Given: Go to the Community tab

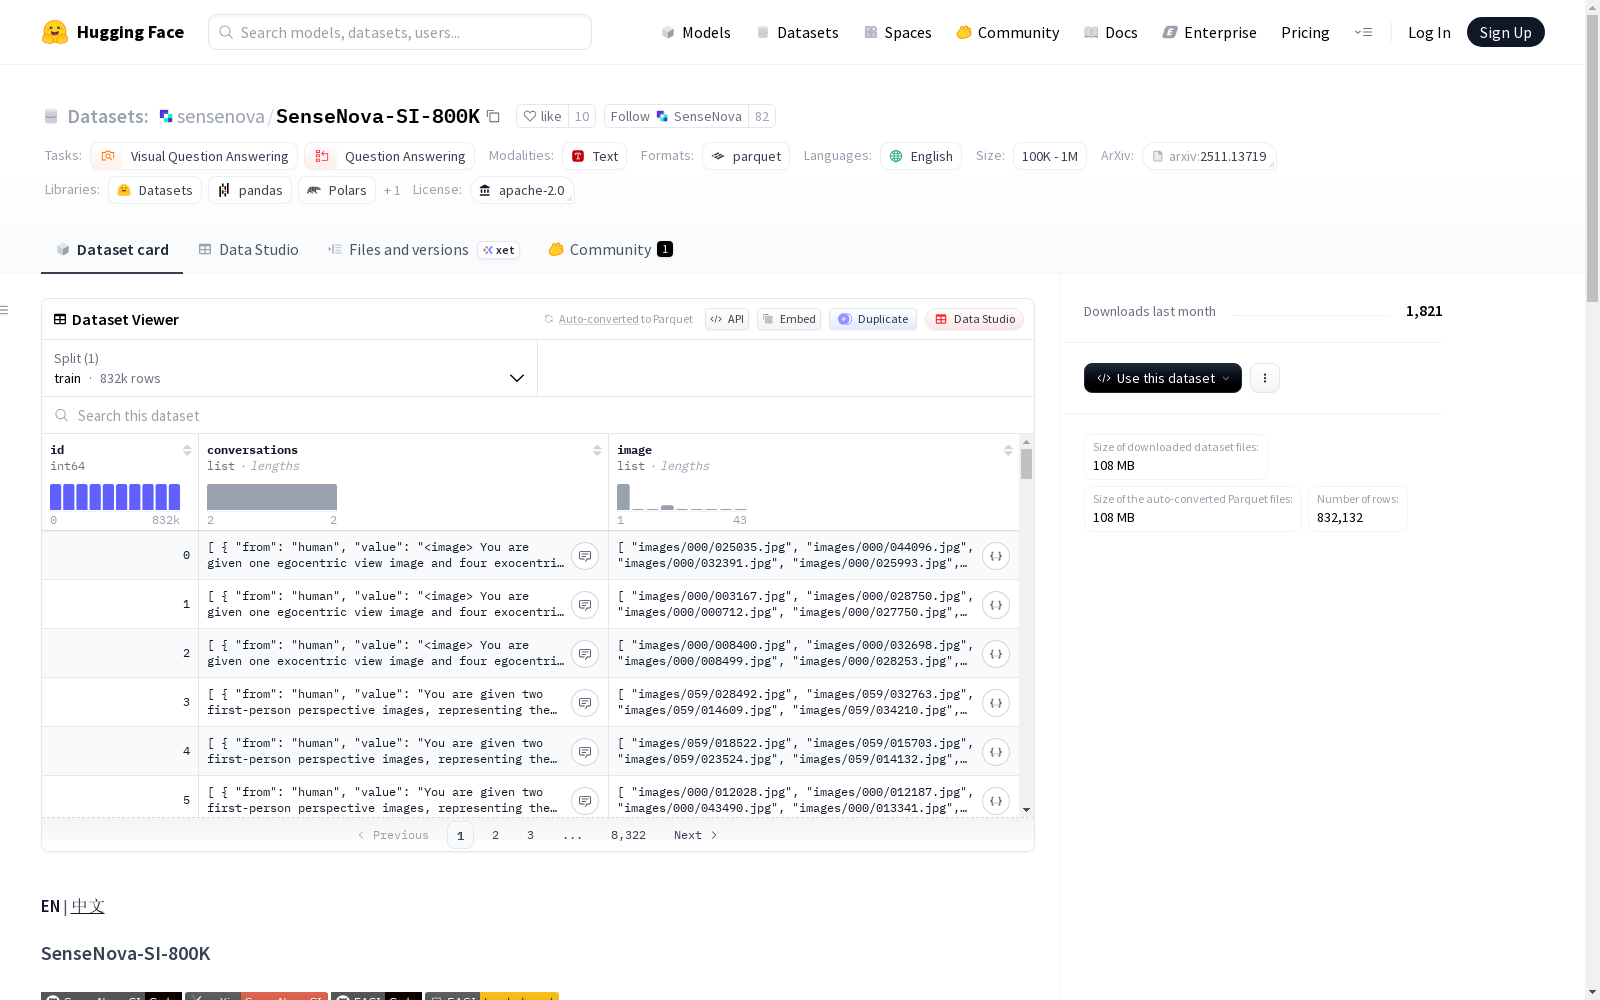Looking at the screenshot, I should click(x=610, y=250).
